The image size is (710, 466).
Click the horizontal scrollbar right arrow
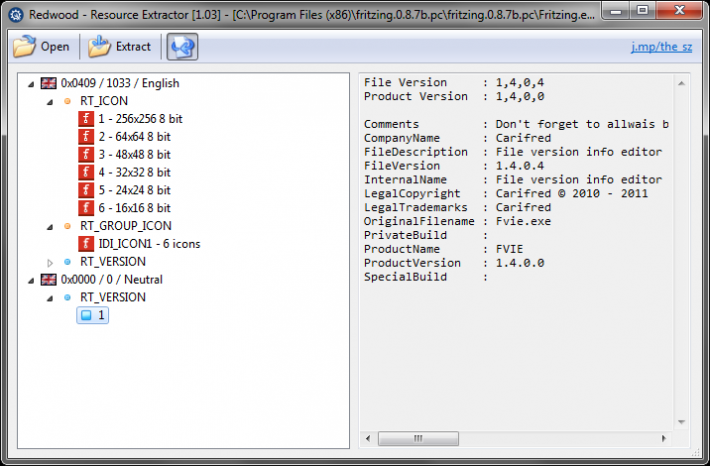pyautogui.click(x=664, y=438)
